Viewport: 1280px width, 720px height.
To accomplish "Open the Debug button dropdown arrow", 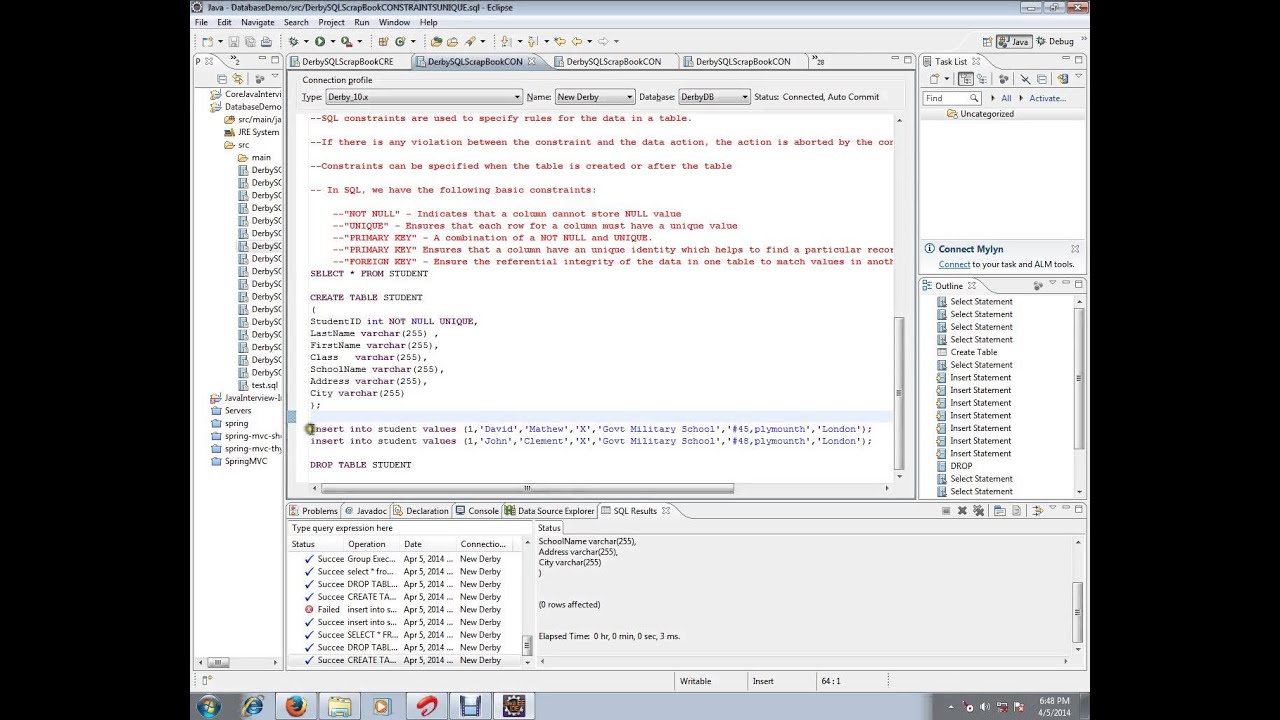I will 305,42.
